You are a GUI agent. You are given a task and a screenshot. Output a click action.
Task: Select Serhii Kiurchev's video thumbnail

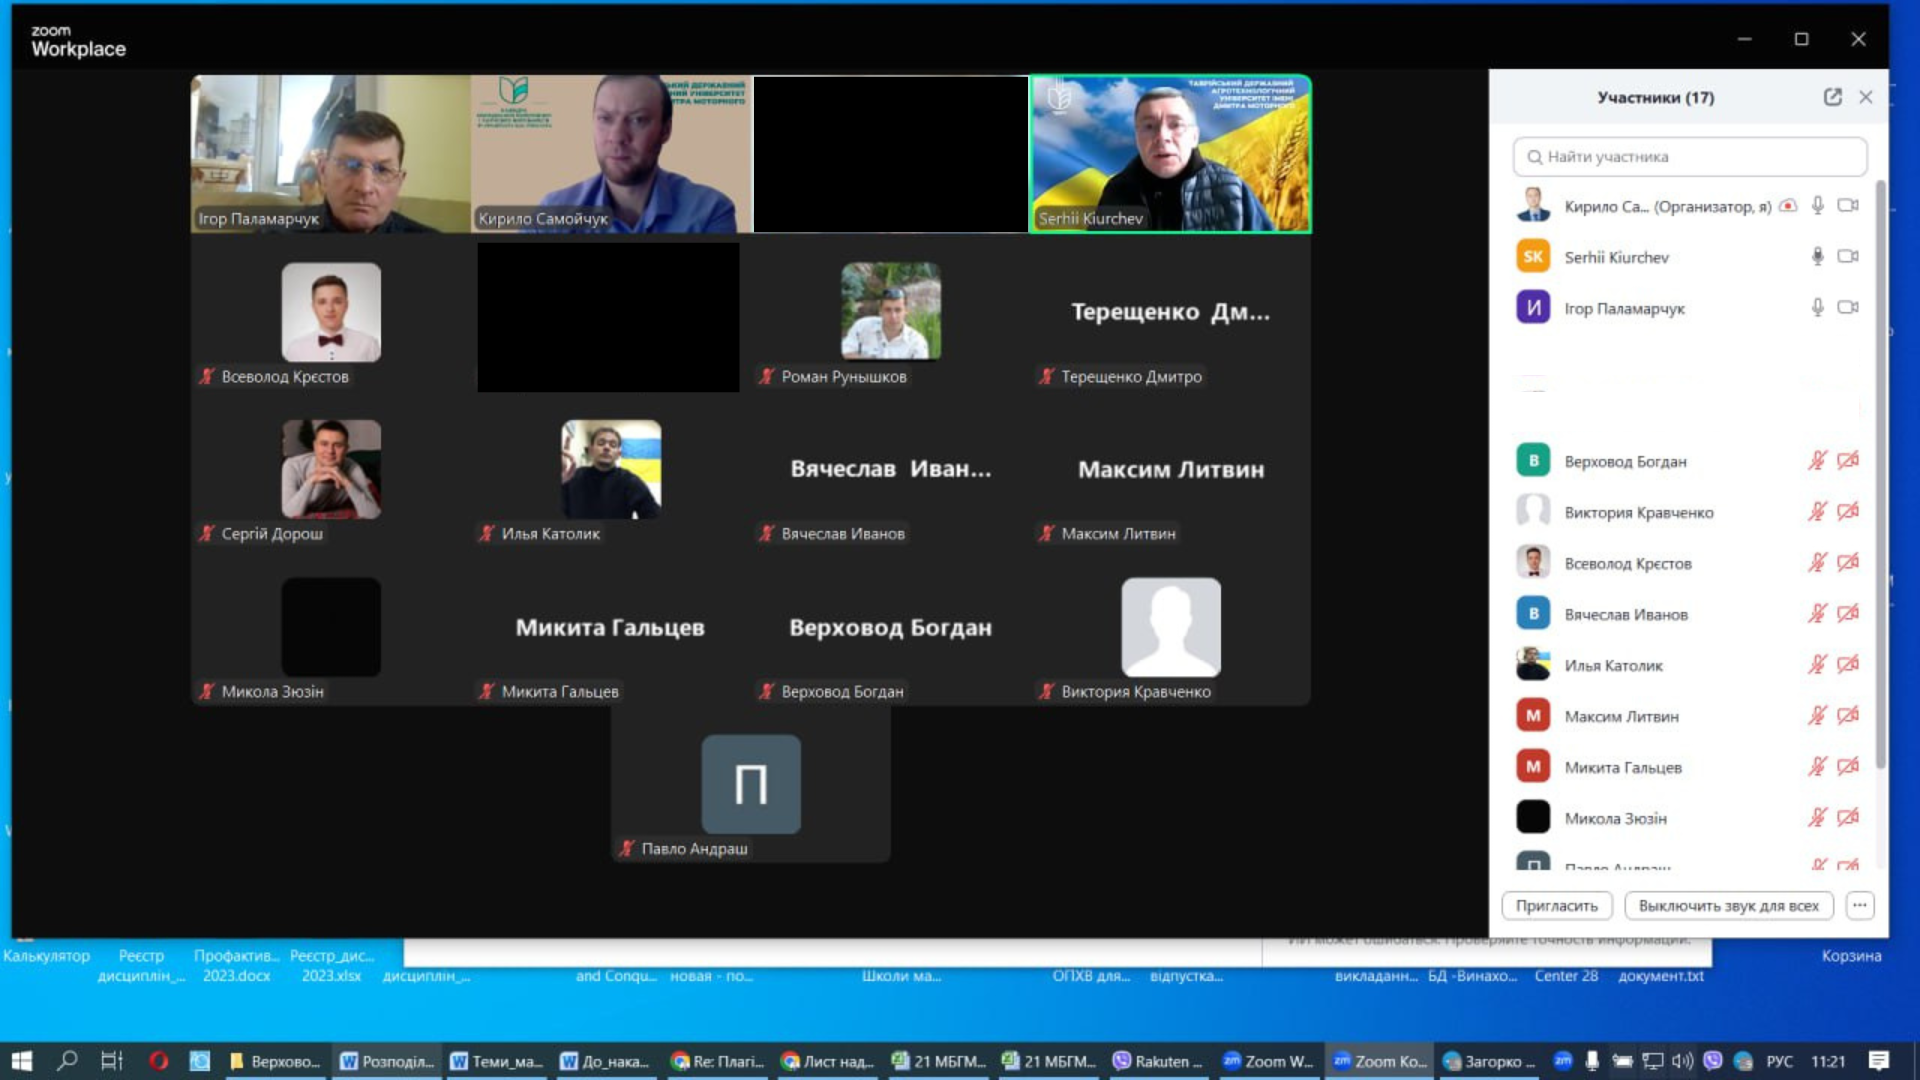click(1170, 154)
